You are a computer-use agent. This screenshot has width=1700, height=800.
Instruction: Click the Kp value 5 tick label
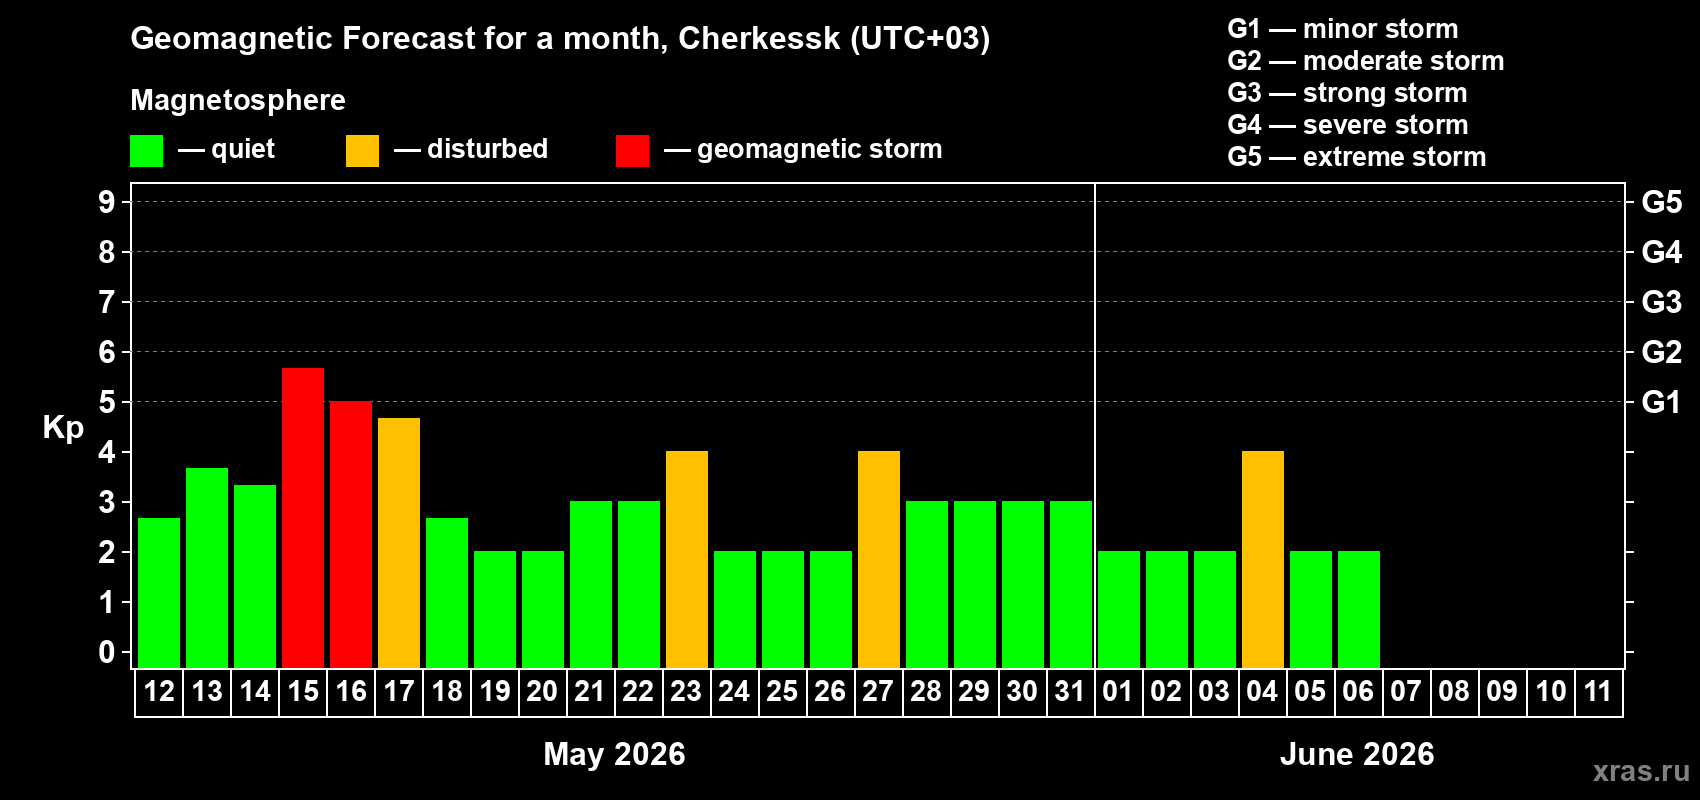point(106,402)
